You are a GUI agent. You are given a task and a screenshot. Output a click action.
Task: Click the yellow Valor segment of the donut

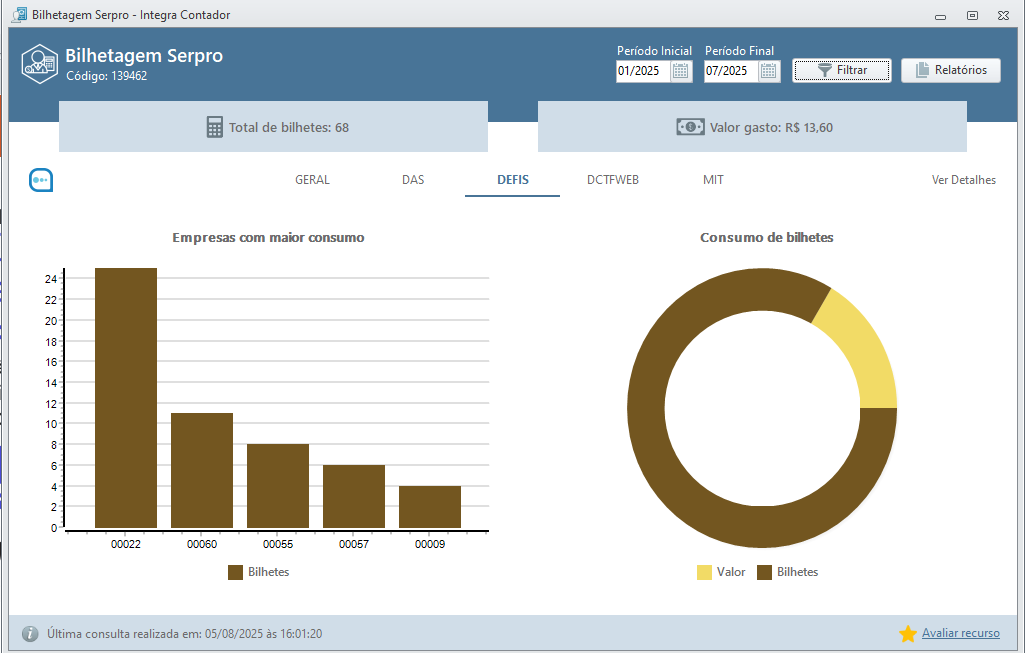[860, 352]
